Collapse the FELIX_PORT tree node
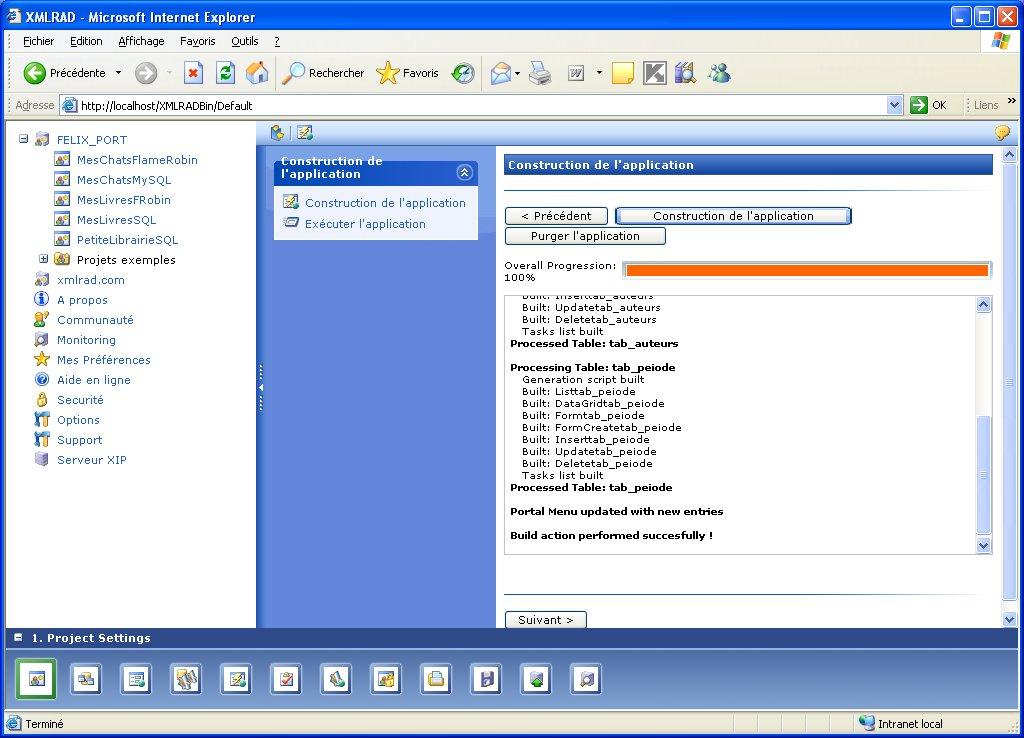Screen dimensions: 1024x738 (24, 140)
